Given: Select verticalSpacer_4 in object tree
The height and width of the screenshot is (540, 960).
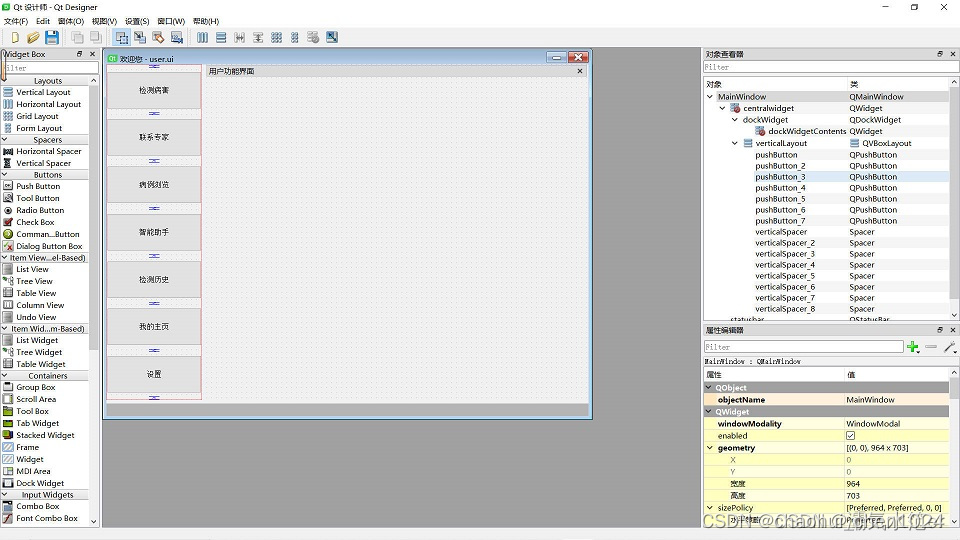Looking at the screenshot, I should [x=785, y=265].
